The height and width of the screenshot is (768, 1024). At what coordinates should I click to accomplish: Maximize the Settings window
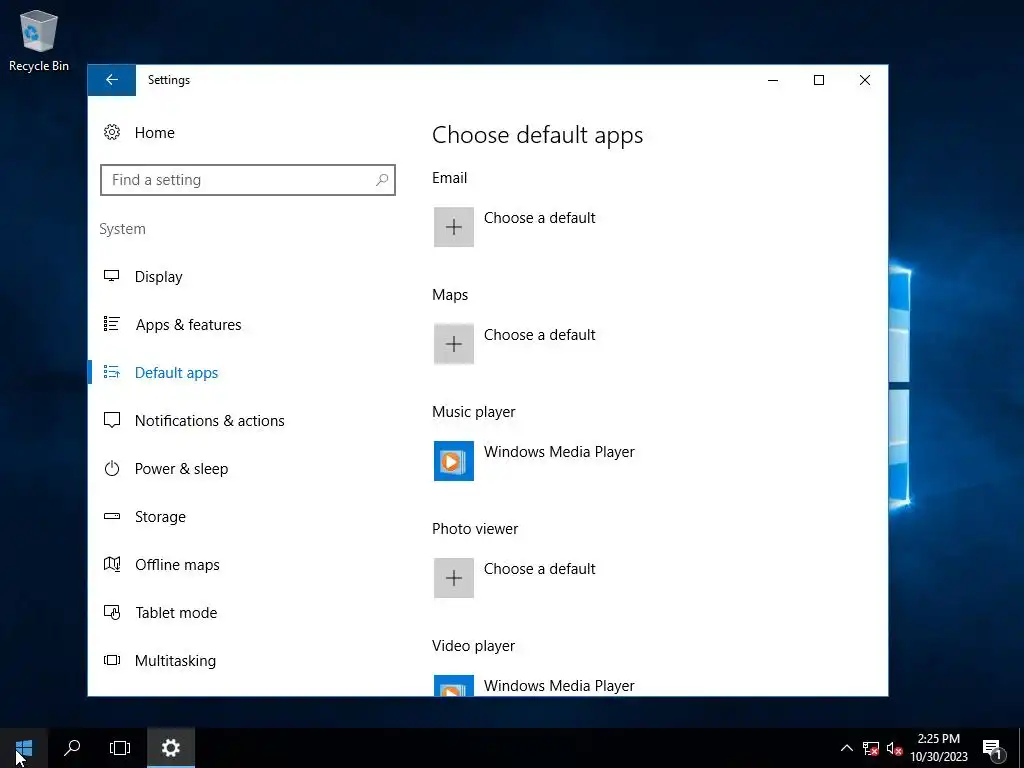click(819, 80)
